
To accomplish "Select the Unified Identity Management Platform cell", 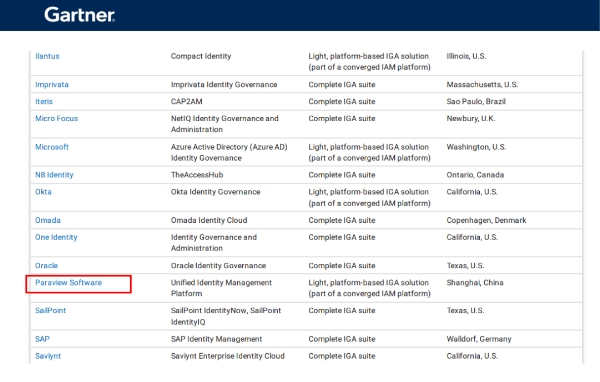I will click(221, 288).
